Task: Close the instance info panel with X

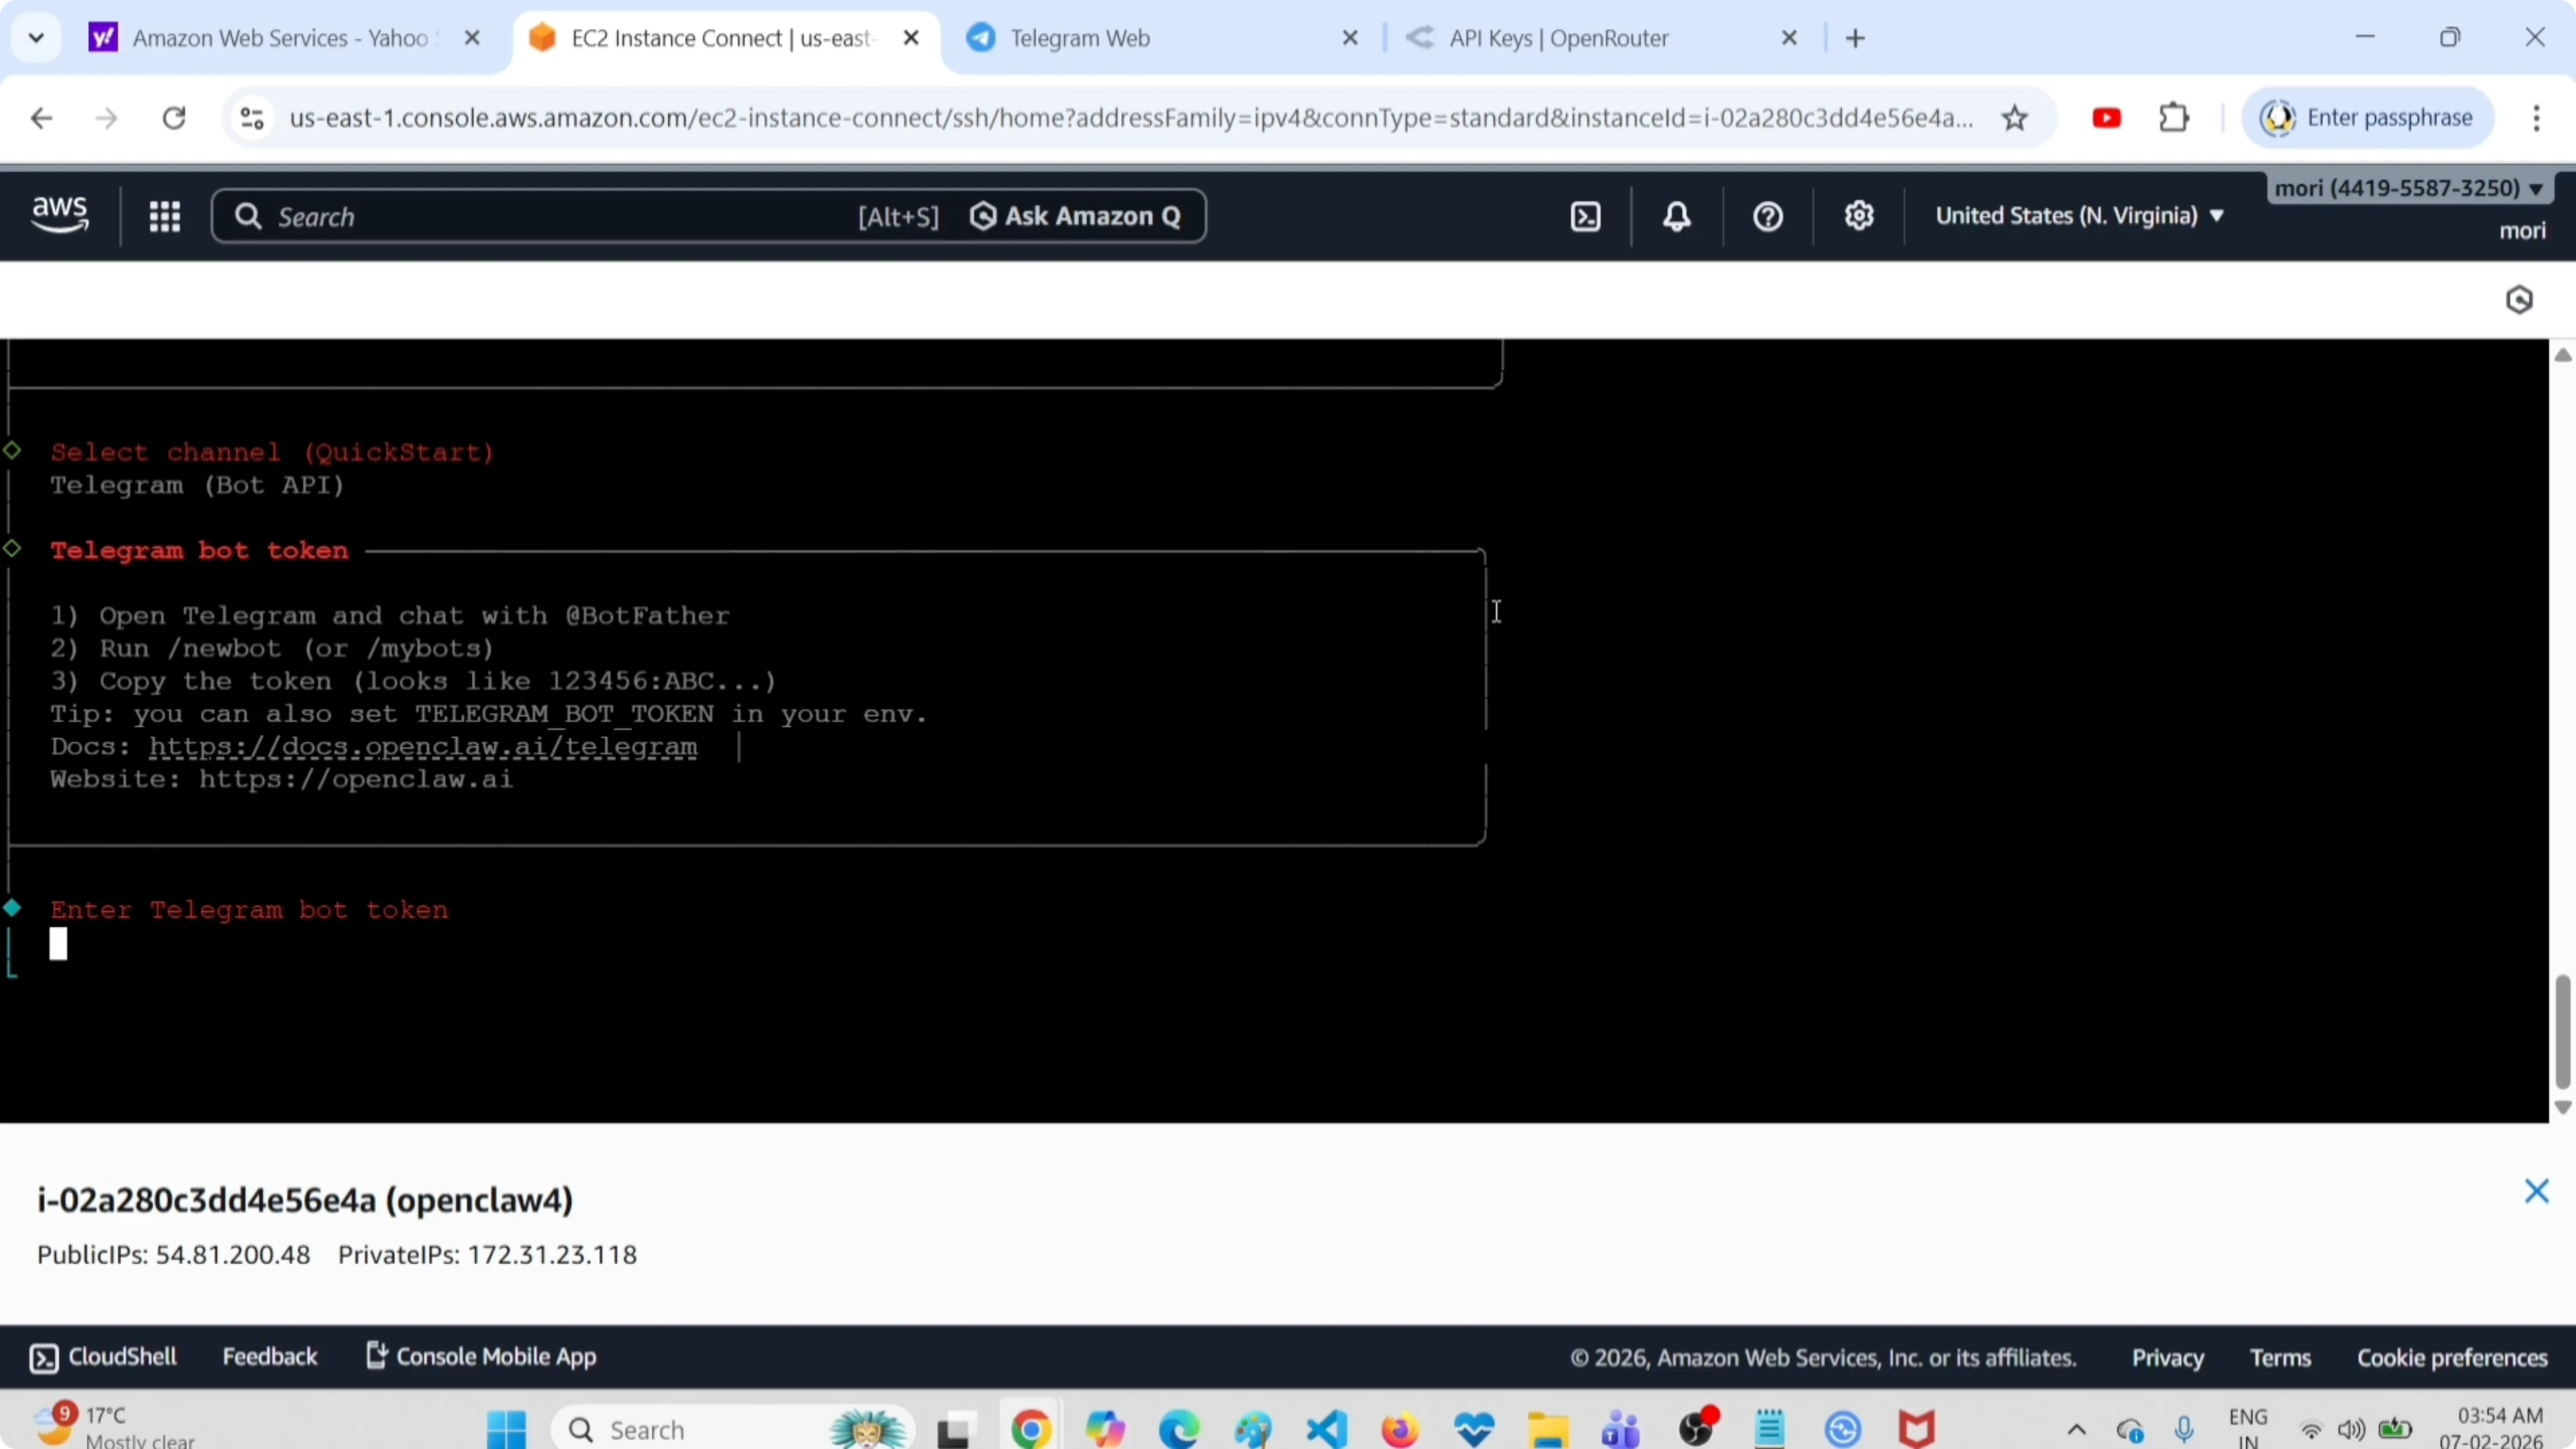Action: click(2536, 1191)
